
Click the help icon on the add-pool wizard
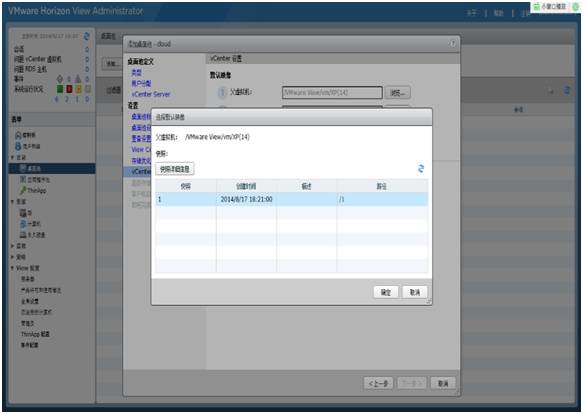tap(452, 44)
